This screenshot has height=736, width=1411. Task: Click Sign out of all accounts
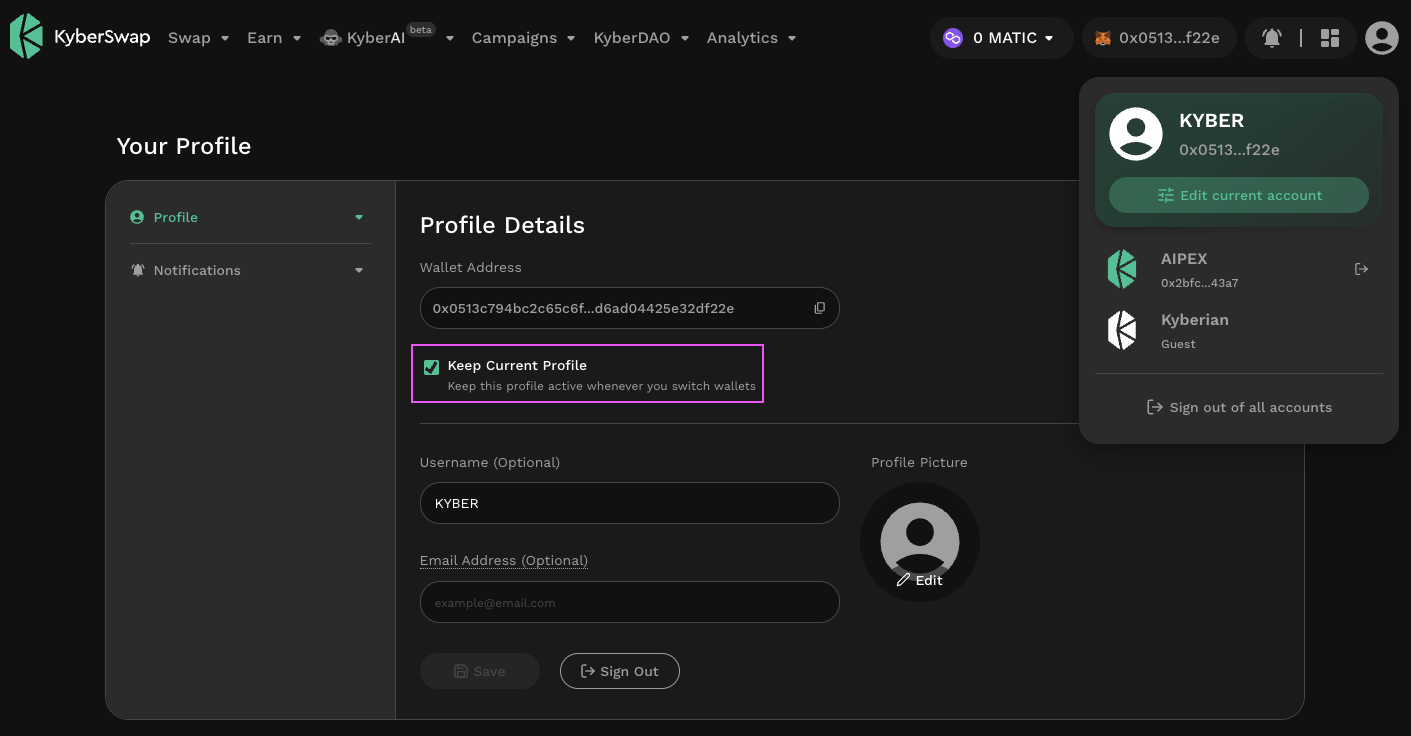click(1238, 407)
